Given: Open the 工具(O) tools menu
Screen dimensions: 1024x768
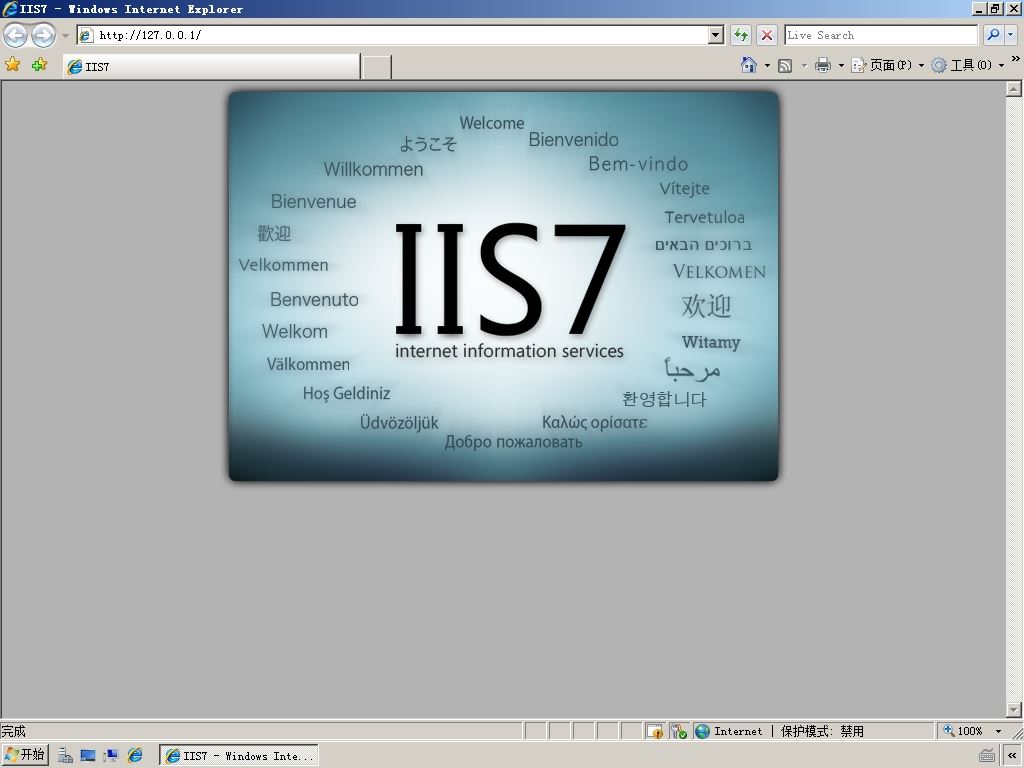Looking at the screenshot, I should [x=968, y=65].
